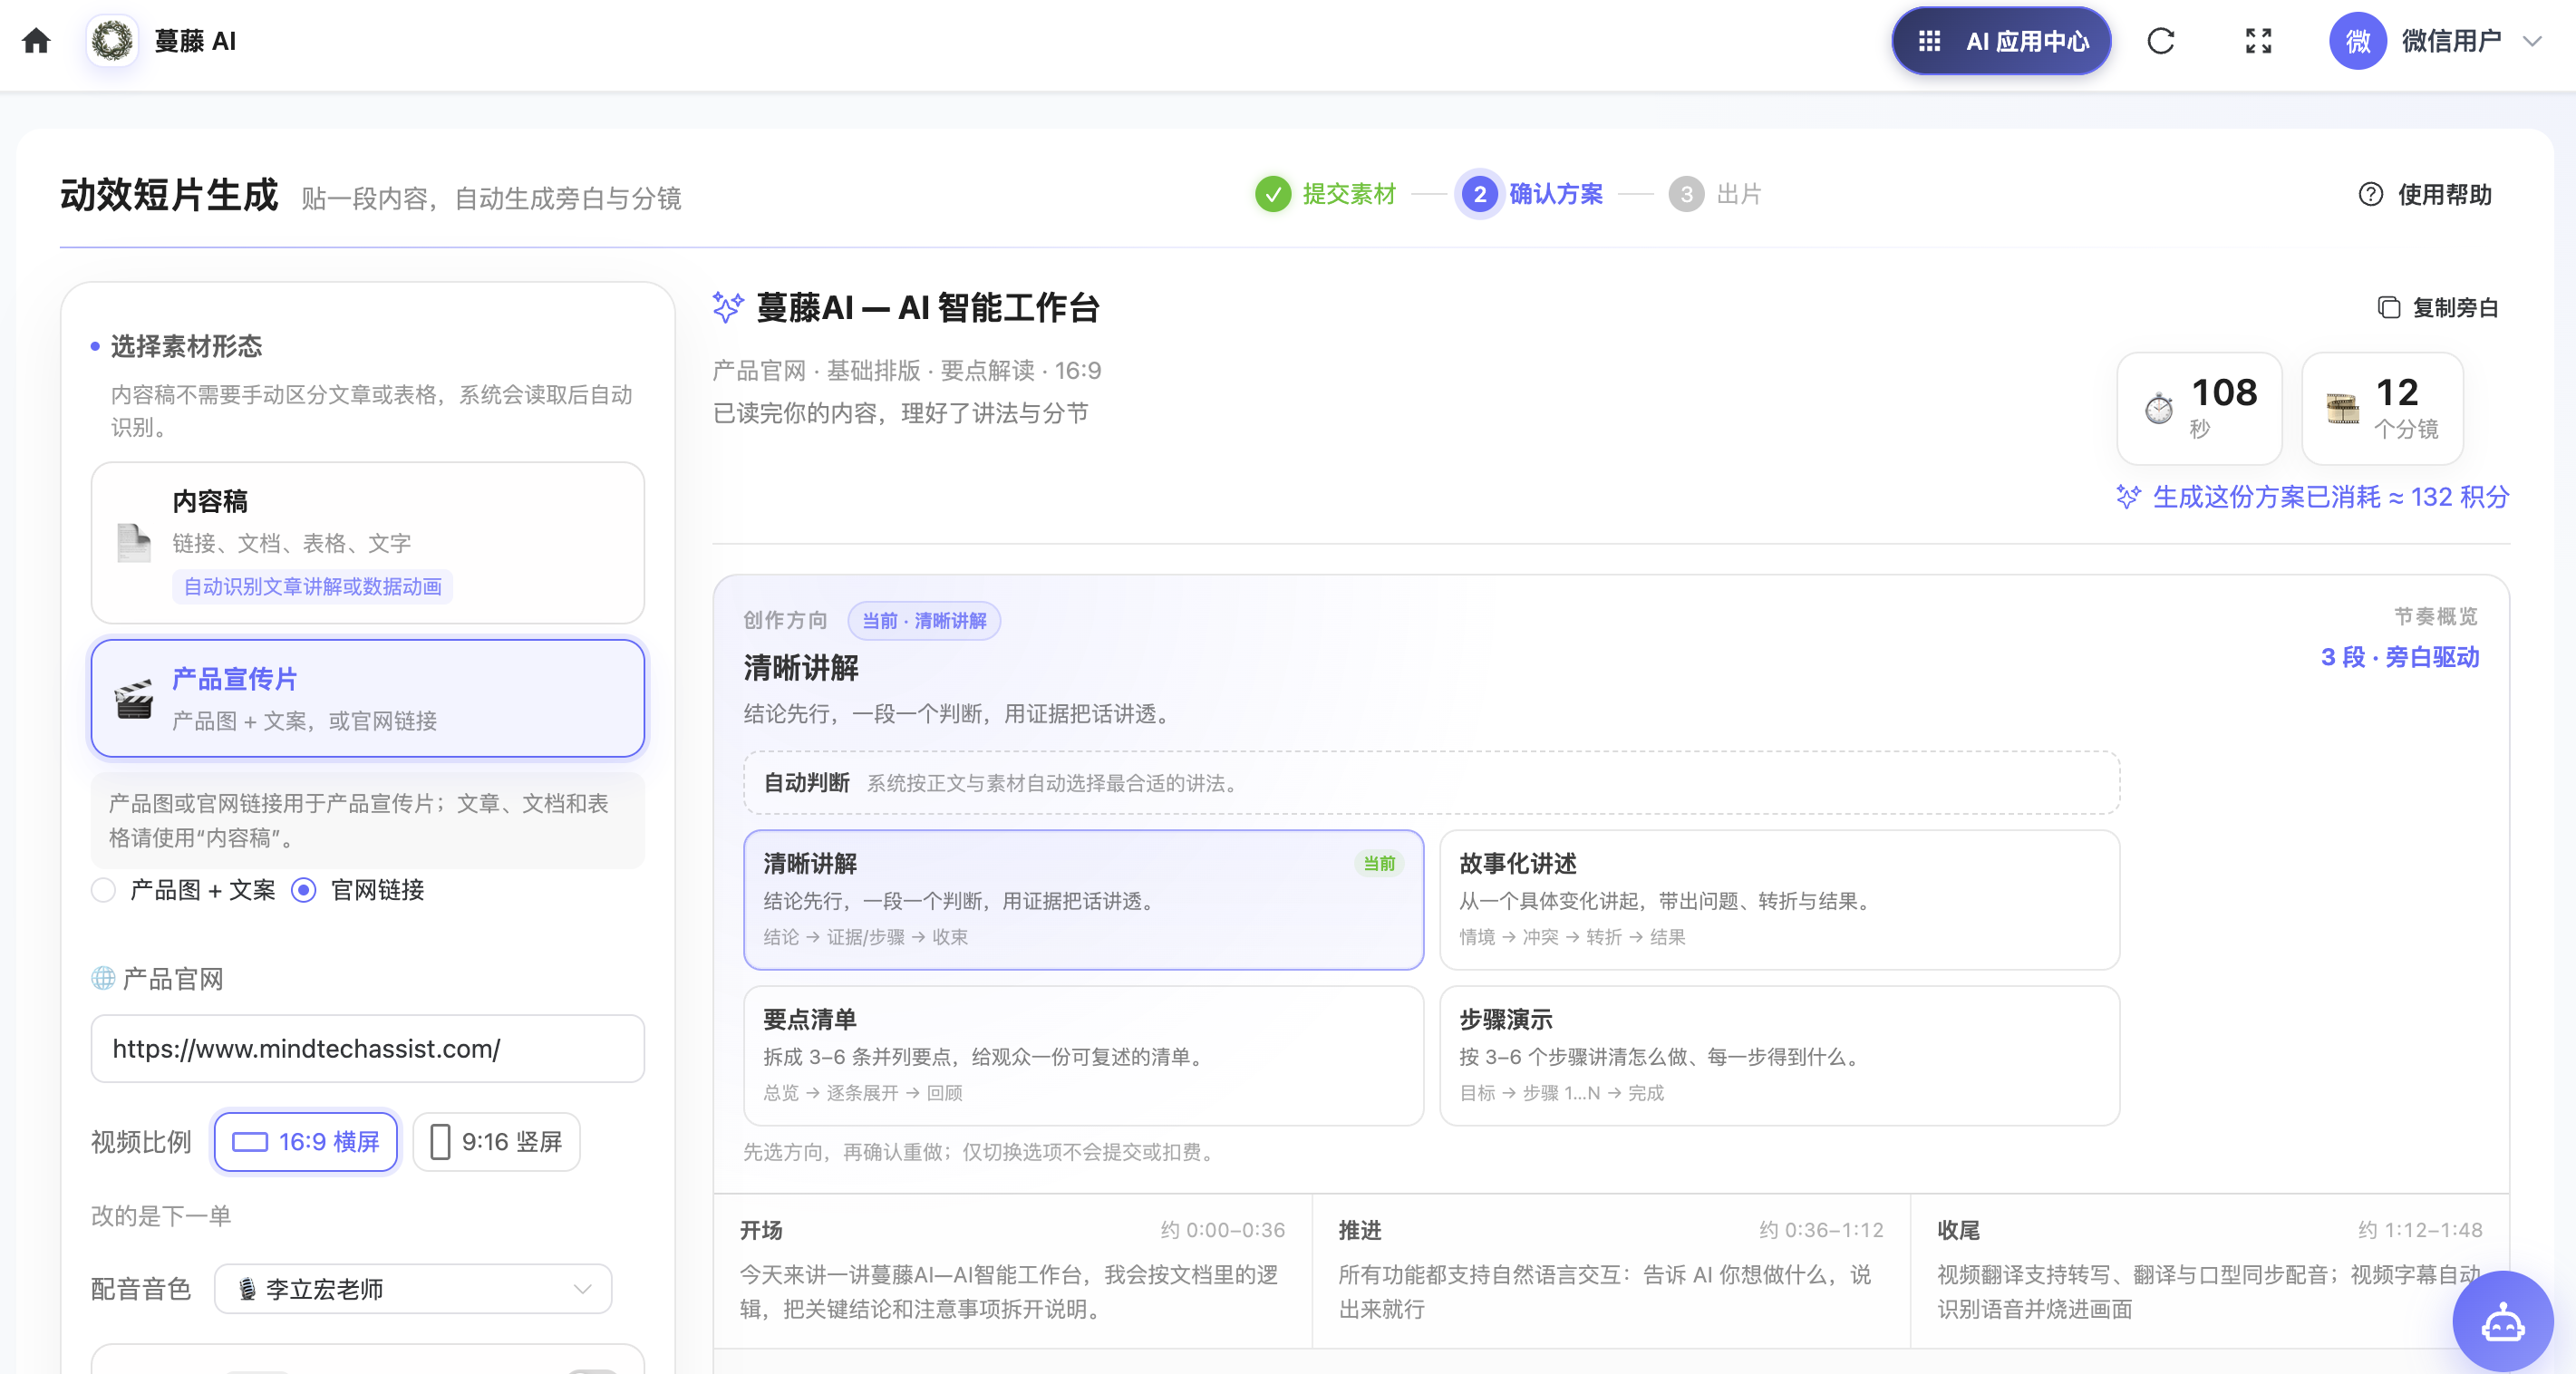Screen dimensions: 2576x1374
Task: Click the clapperboard icon on 产品宣传片
Action: (x=133, y=699)
